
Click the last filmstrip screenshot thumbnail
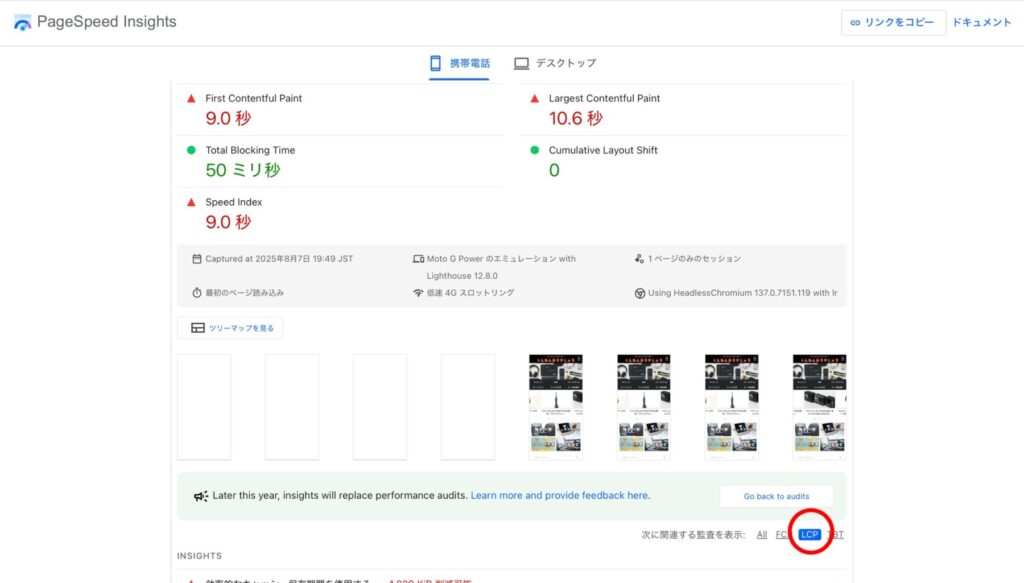pyautogui.click(x=819, y=407)
